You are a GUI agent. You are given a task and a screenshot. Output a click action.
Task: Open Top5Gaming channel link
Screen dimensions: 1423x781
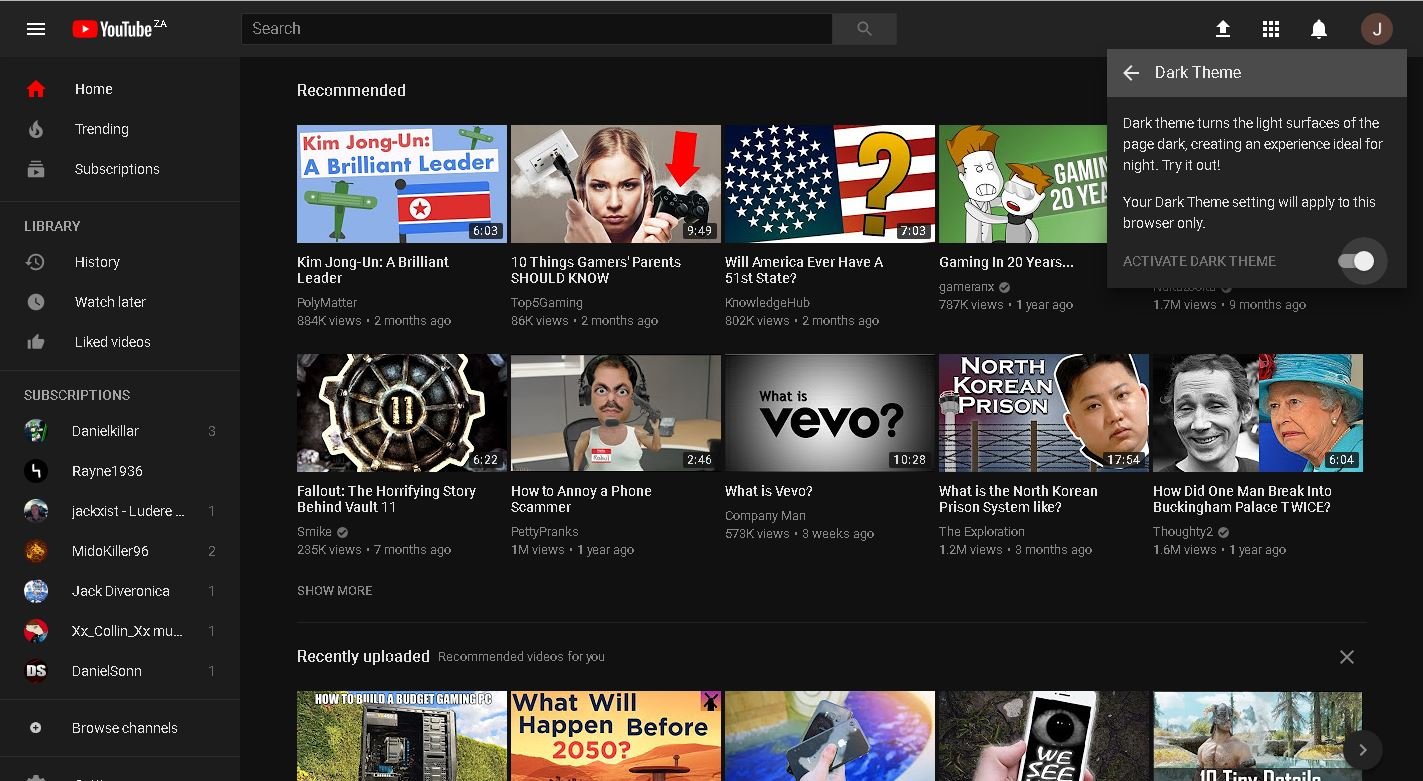point(547,303)
